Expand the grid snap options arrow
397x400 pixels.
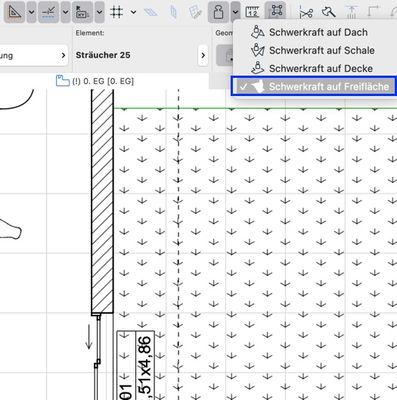click(x=133, y=12)
